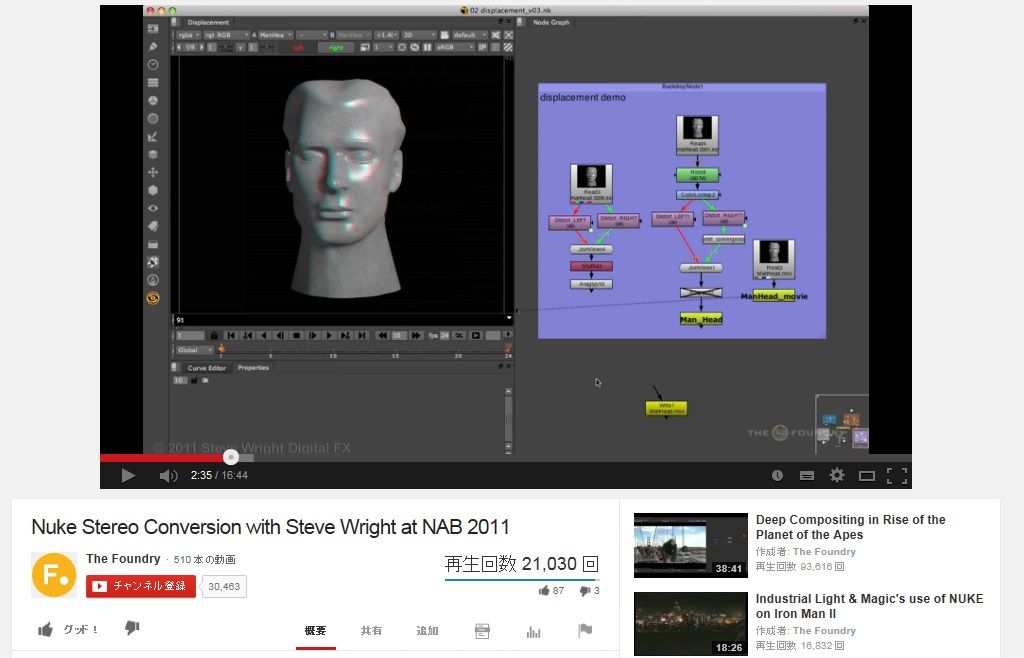The height and width of the screenshot is (658, 1024).
Task: Open the Transform nodes move icon
Action: 153,172
